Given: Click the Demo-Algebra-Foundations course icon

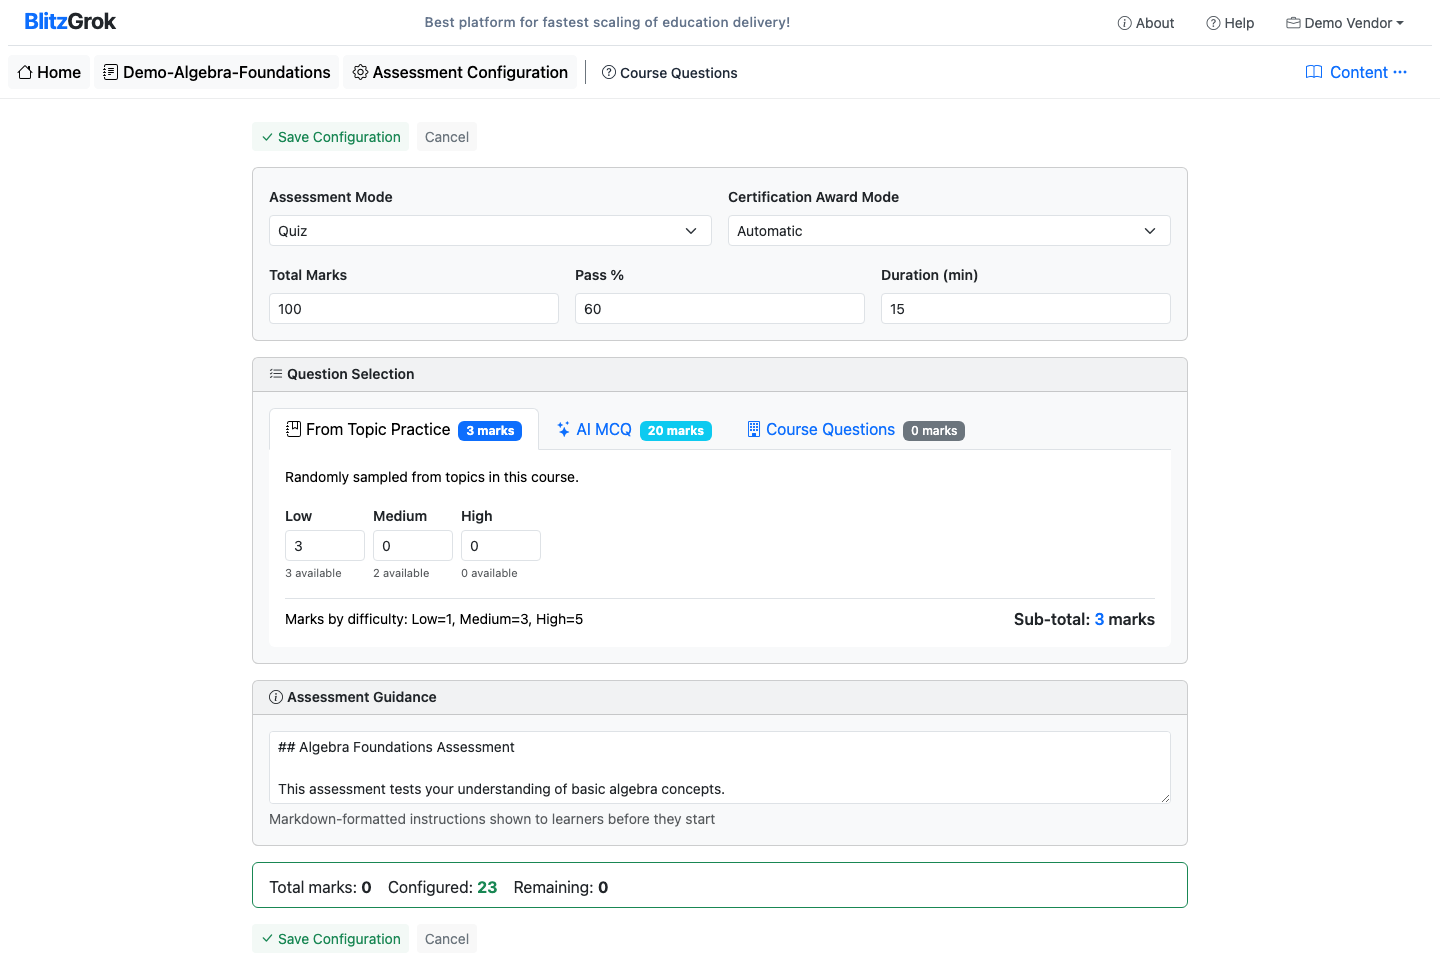Looking at the screenshot, I should [111, 72].
